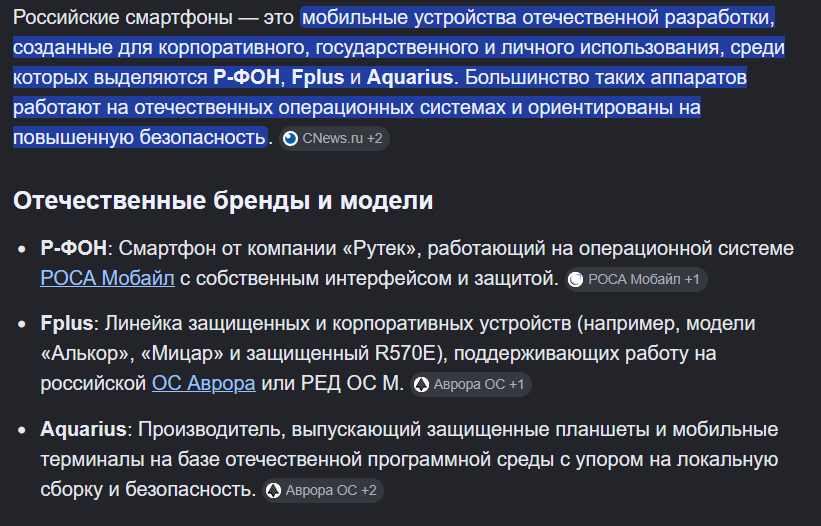Open the Аврора ОС +1 citation chip
Image resolution: width=821 pixels, height=526 pixels.
tap(471, 385)
